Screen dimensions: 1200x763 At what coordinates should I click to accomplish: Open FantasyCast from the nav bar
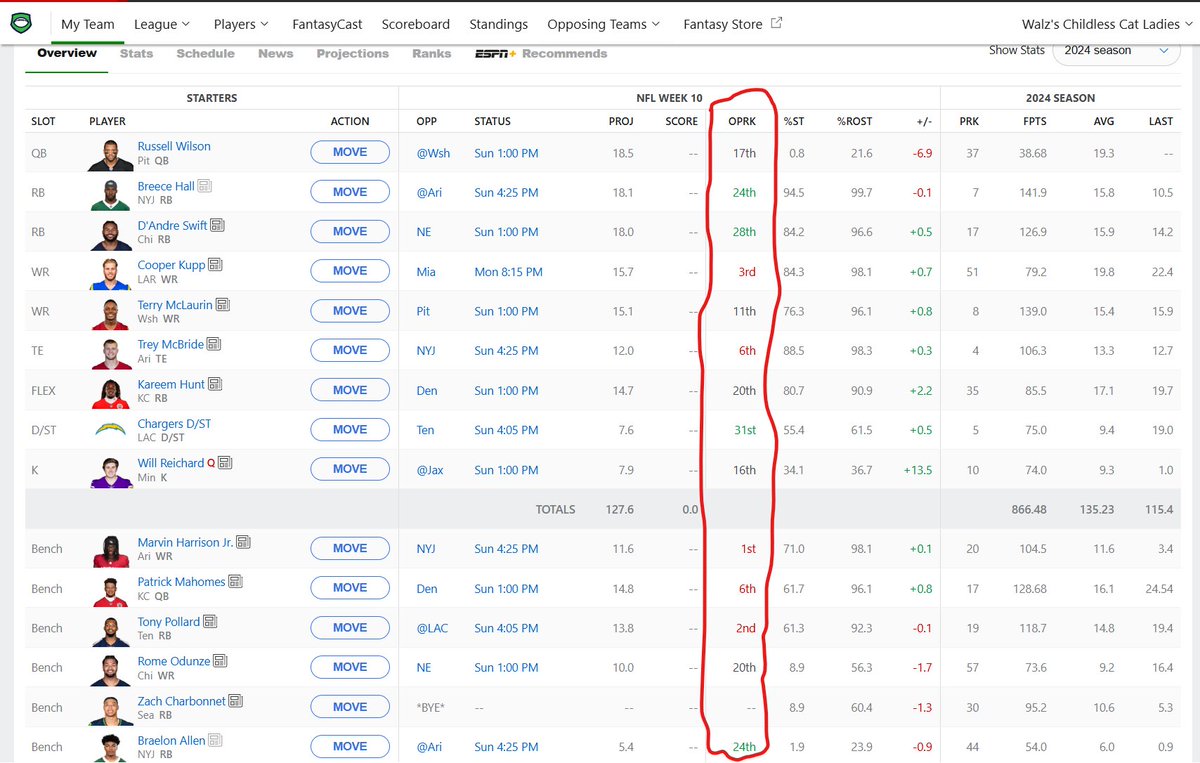327,24
